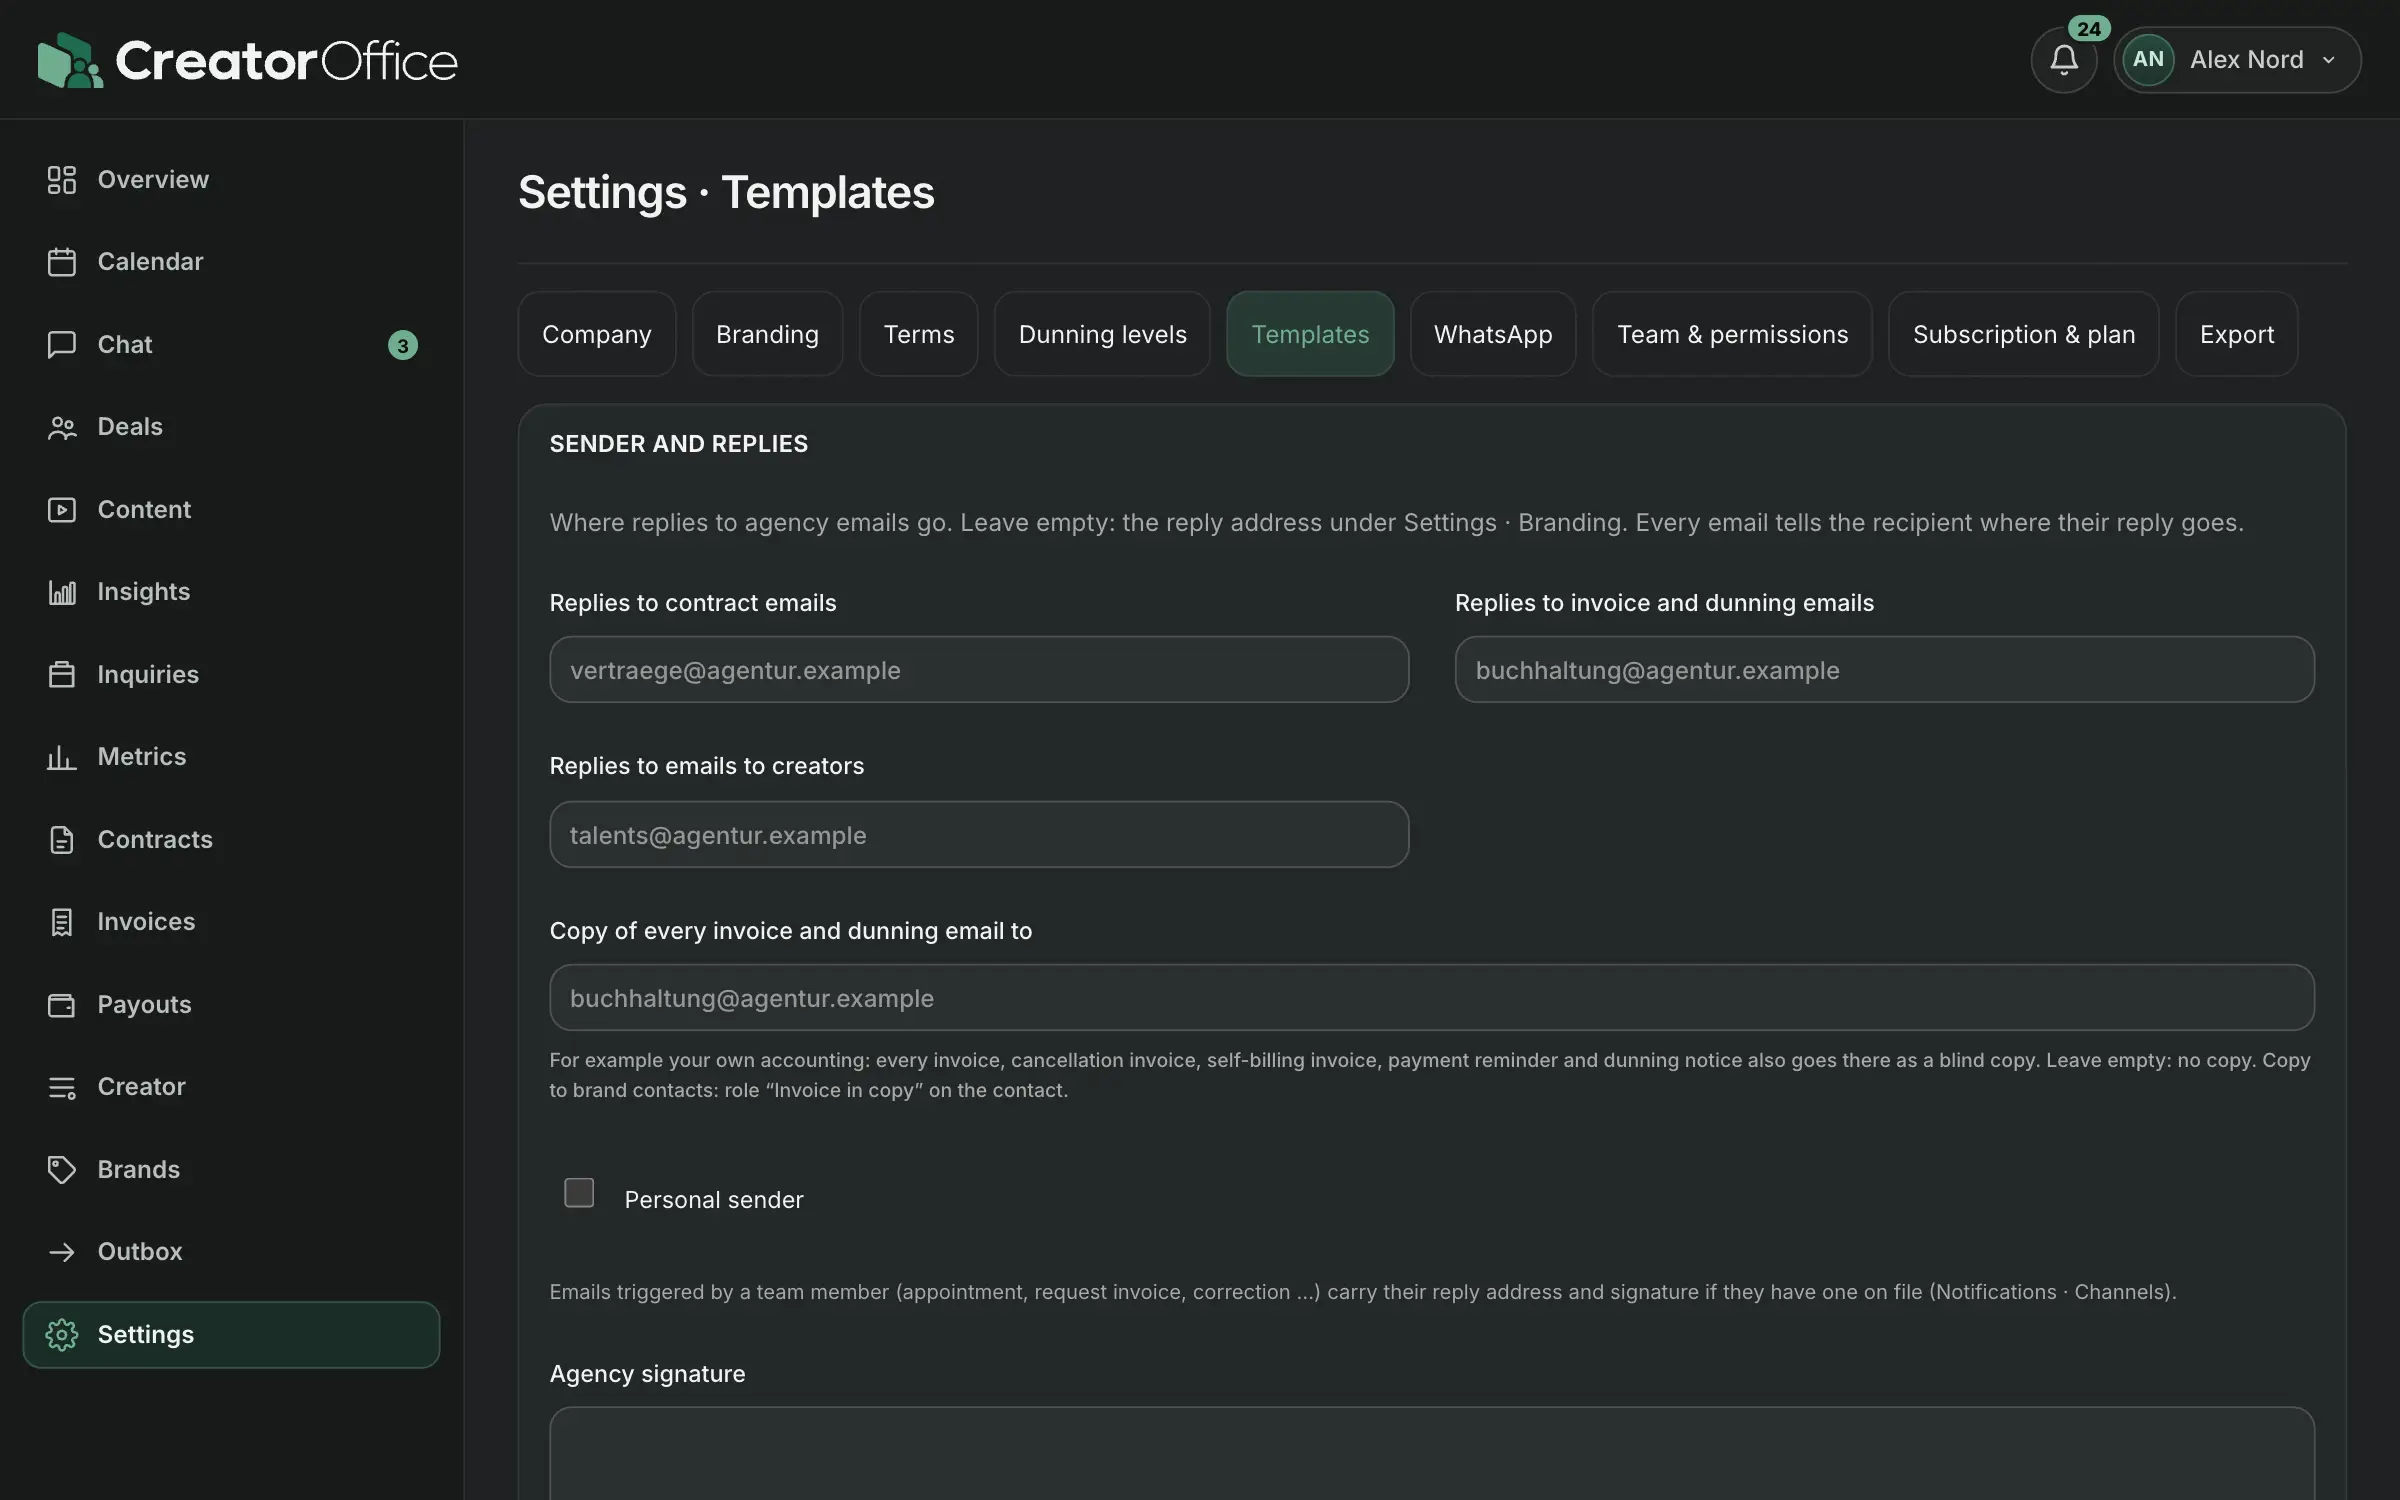
Task: Click the AN avatar circle
Action: pos(2148,60)
